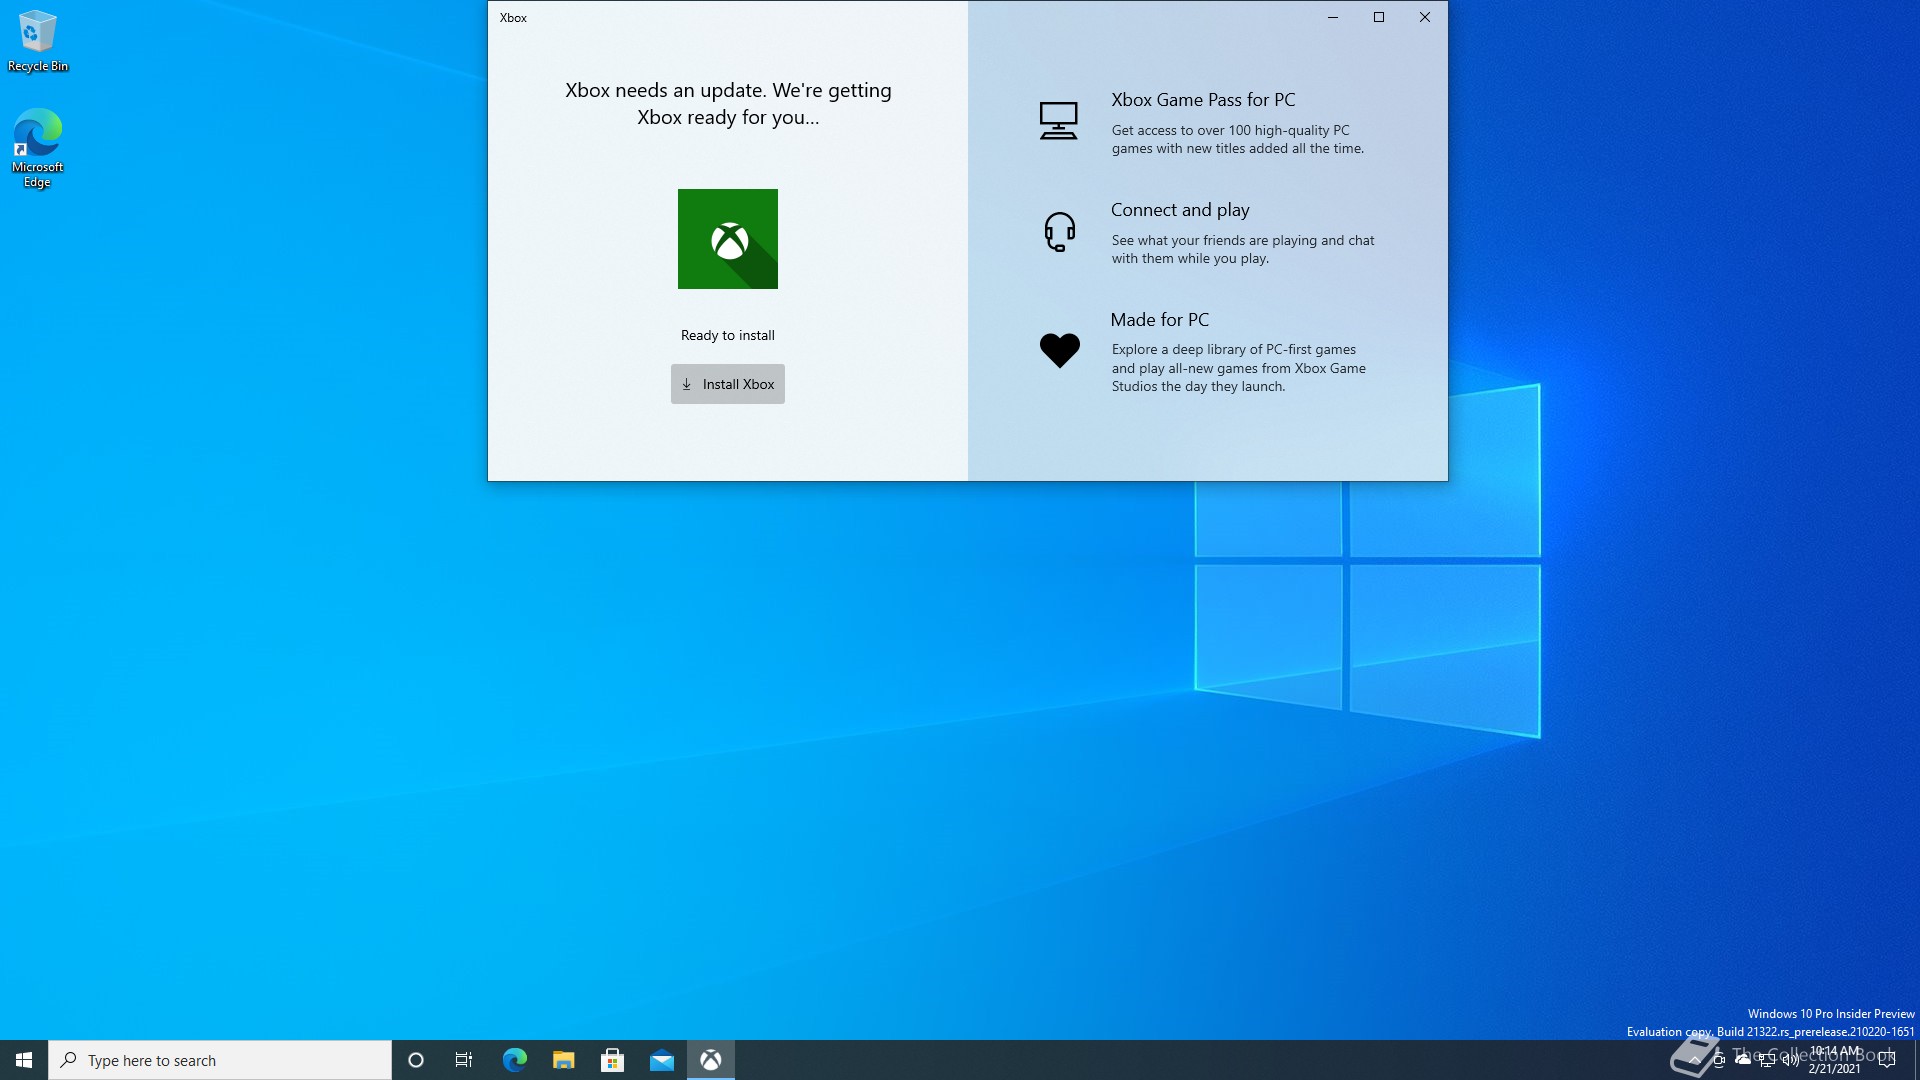Show hidden system tray icons
Screen dimensions: 1920x1080
click(x=1694, y=1060)
